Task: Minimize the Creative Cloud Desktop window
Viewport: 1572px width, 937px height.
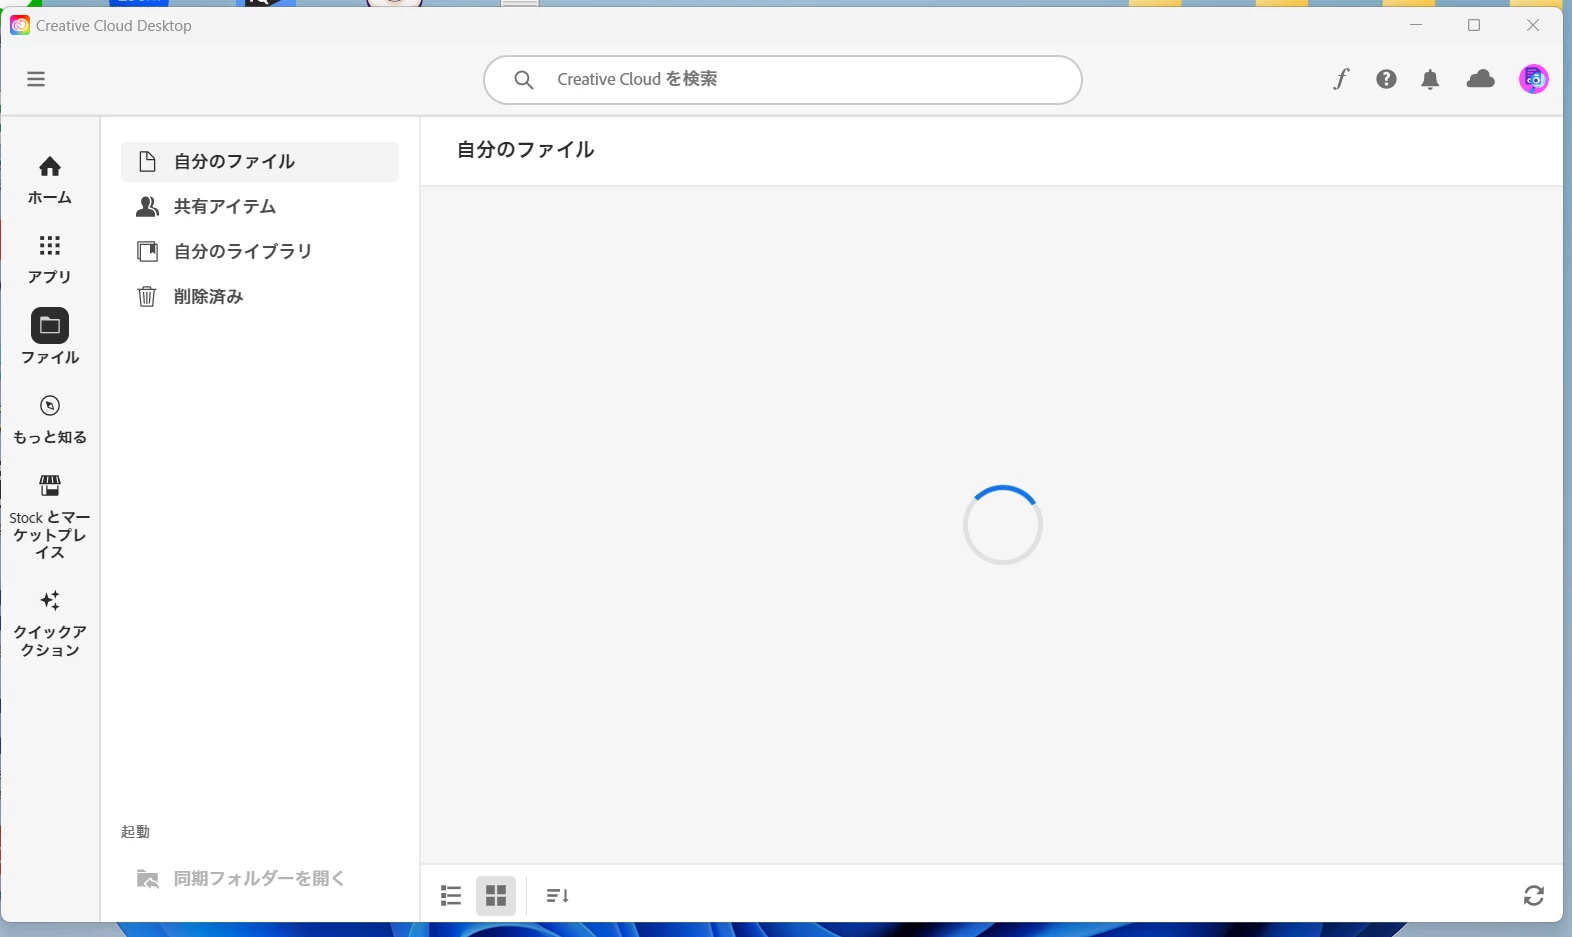Action: [1416, 25]
